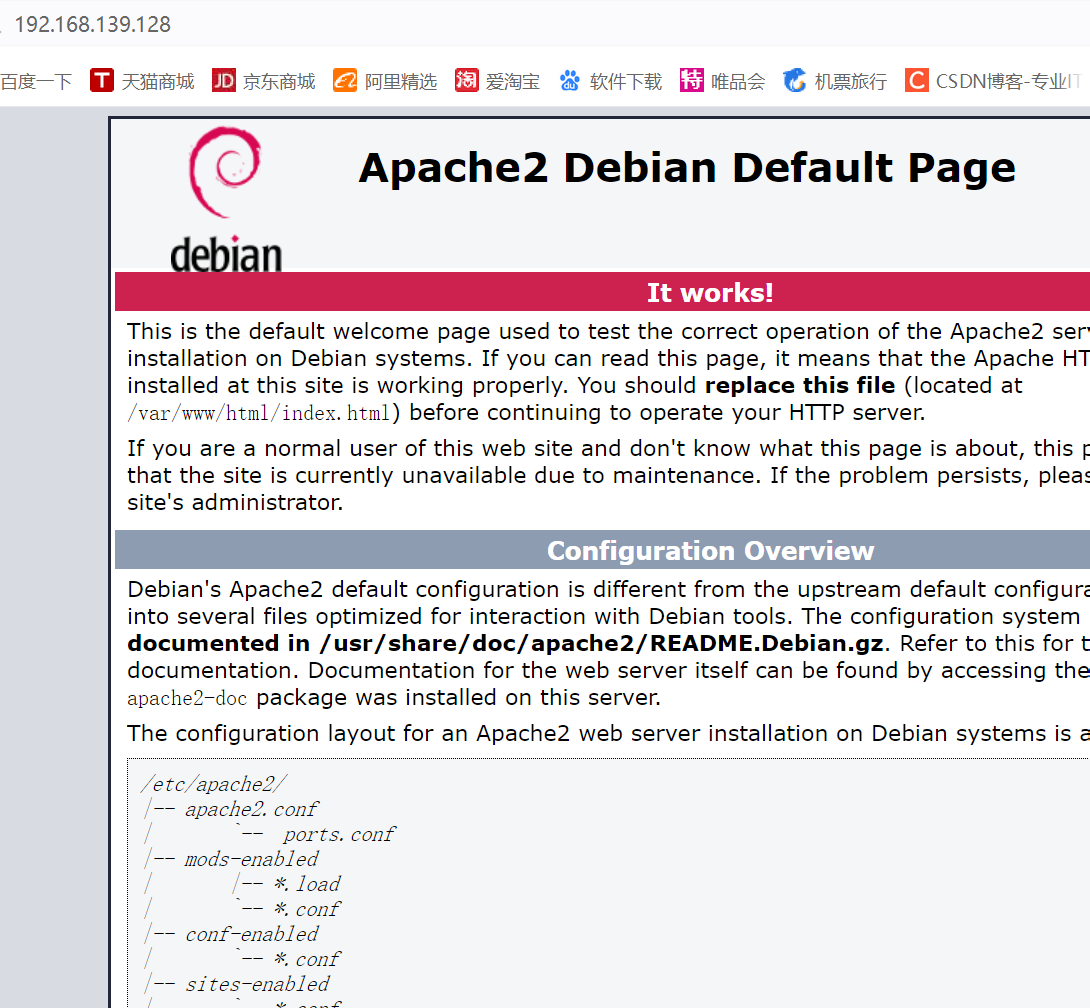Screen dimensions: 1090x1008
Task: Click the ports.conf line in tree
Action: [x=339, y=834]
